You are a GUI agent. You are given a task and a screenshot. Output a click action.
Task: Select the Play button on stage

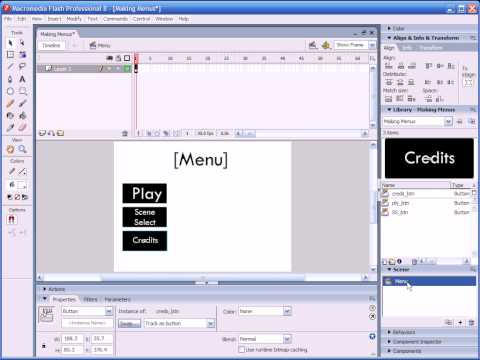pyautogui.click(x=145, y=193)
